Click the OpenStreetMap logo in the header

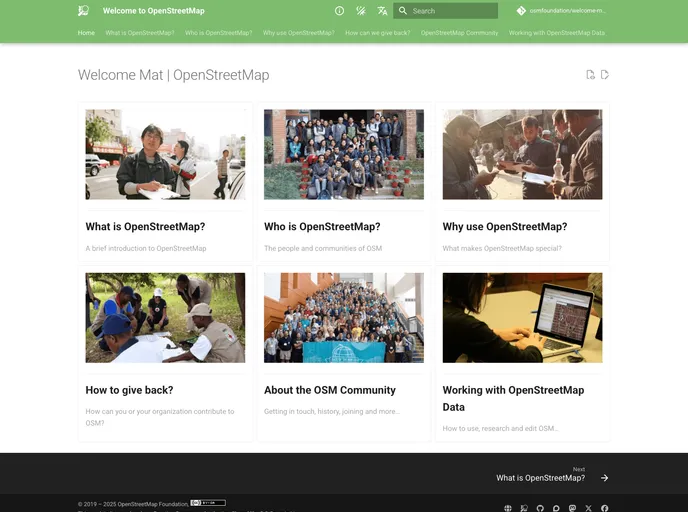83,11
